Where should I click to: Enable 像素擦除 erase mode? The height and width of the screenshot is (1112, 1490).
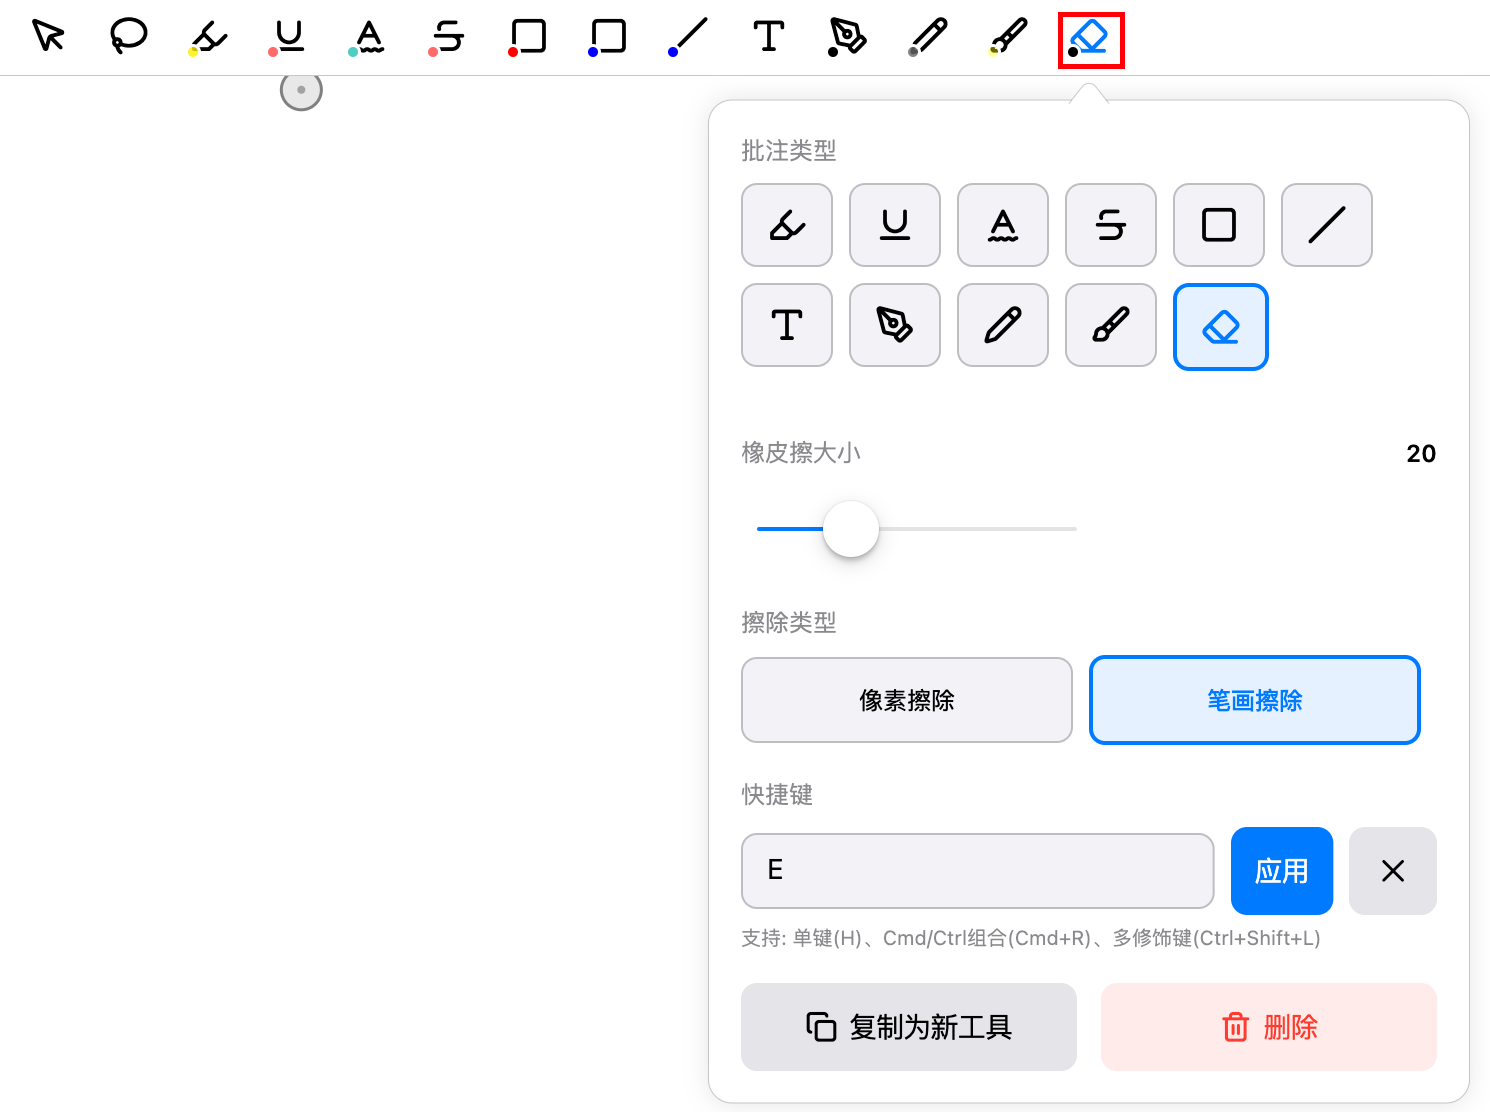pos(906,700)
